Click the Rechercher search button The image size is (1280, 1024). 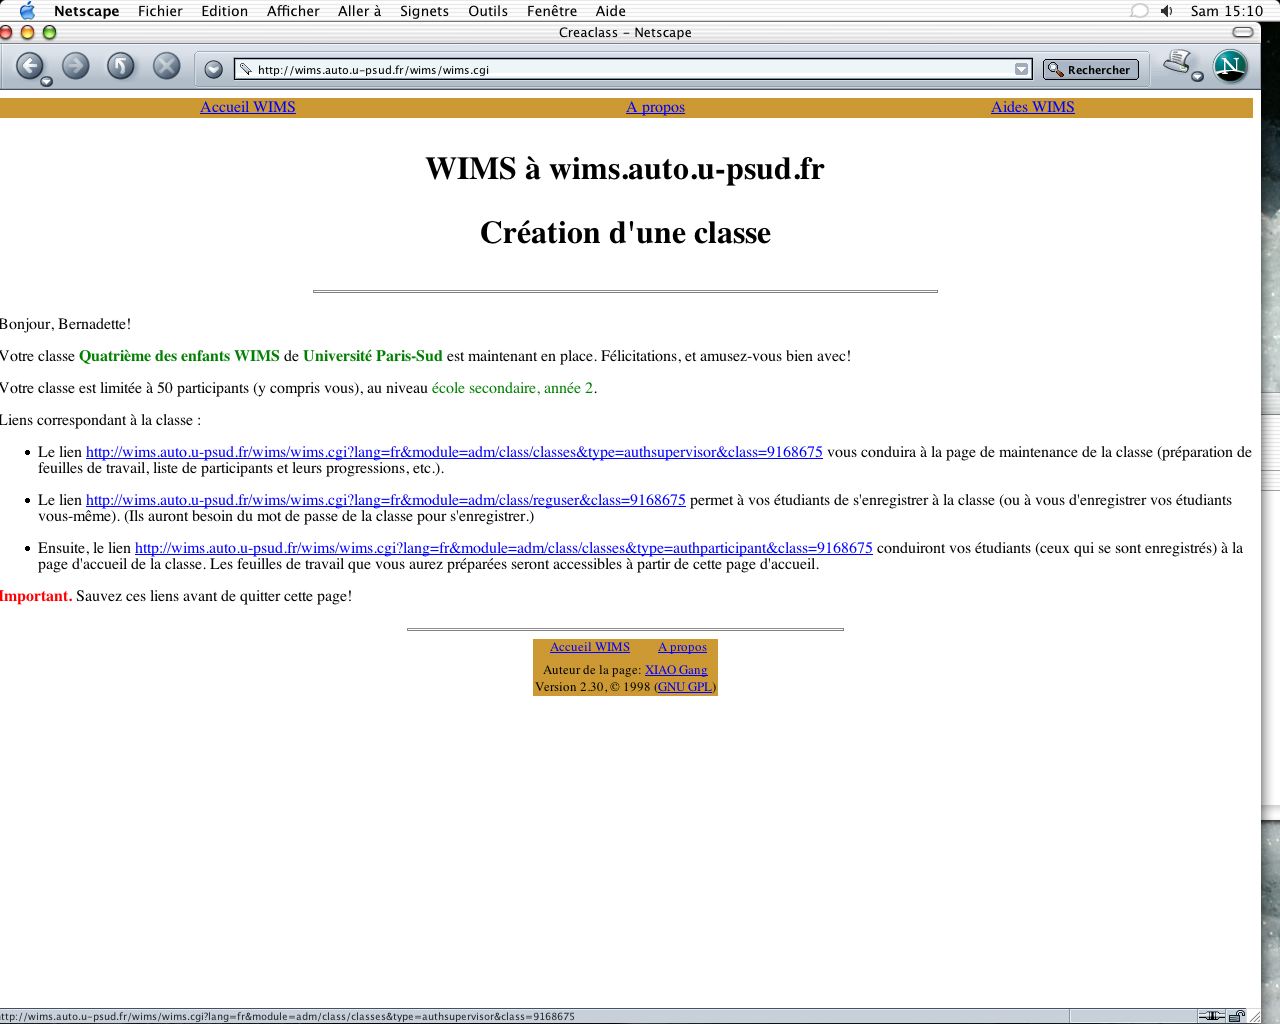point(1090,70)
